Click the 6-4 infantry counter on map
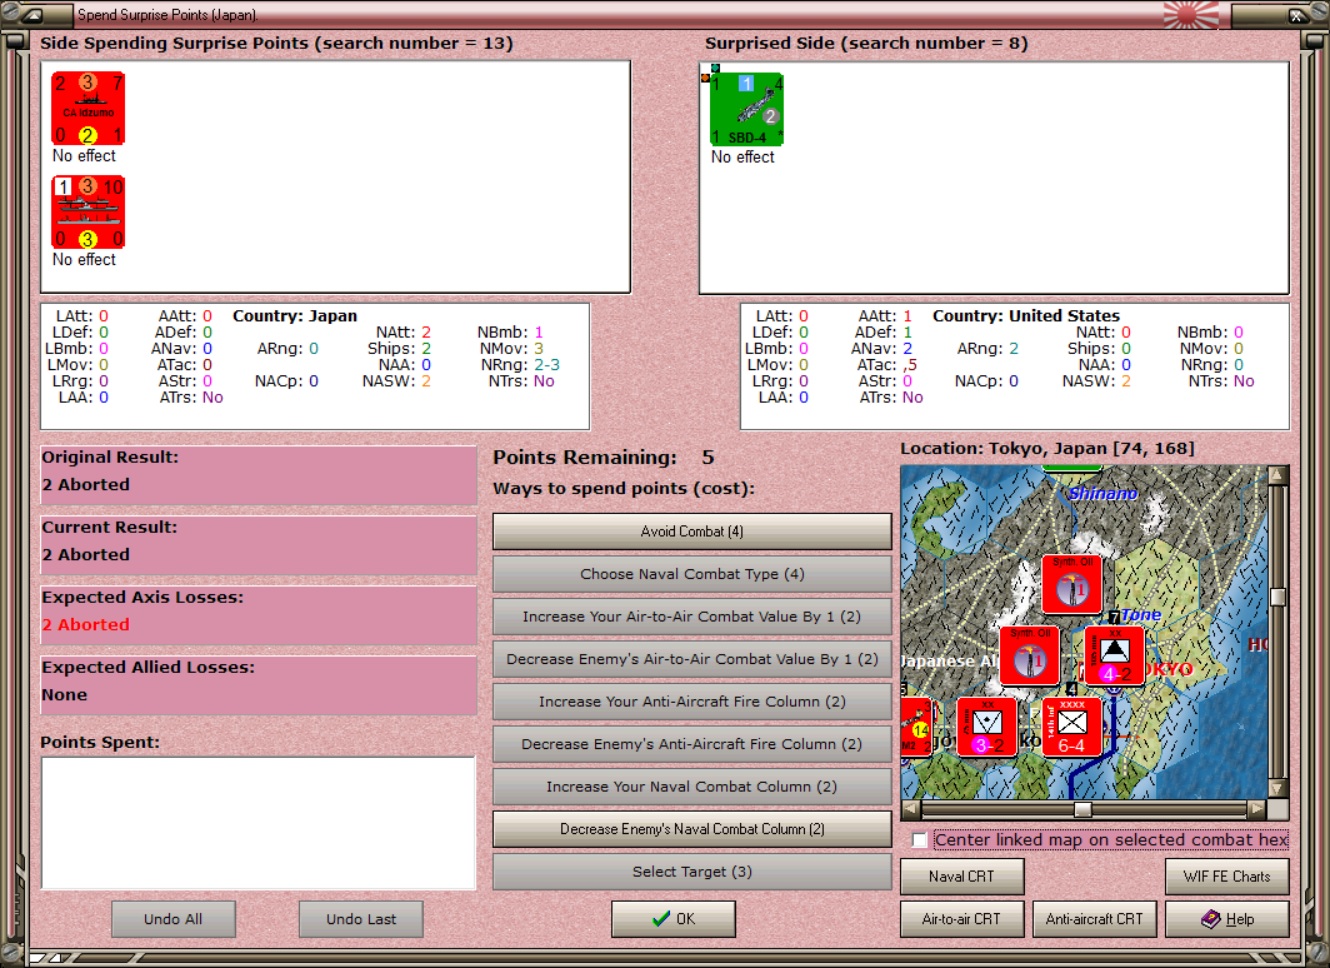Viewport: 1330px width, 968px height. tap(1072, 727)
